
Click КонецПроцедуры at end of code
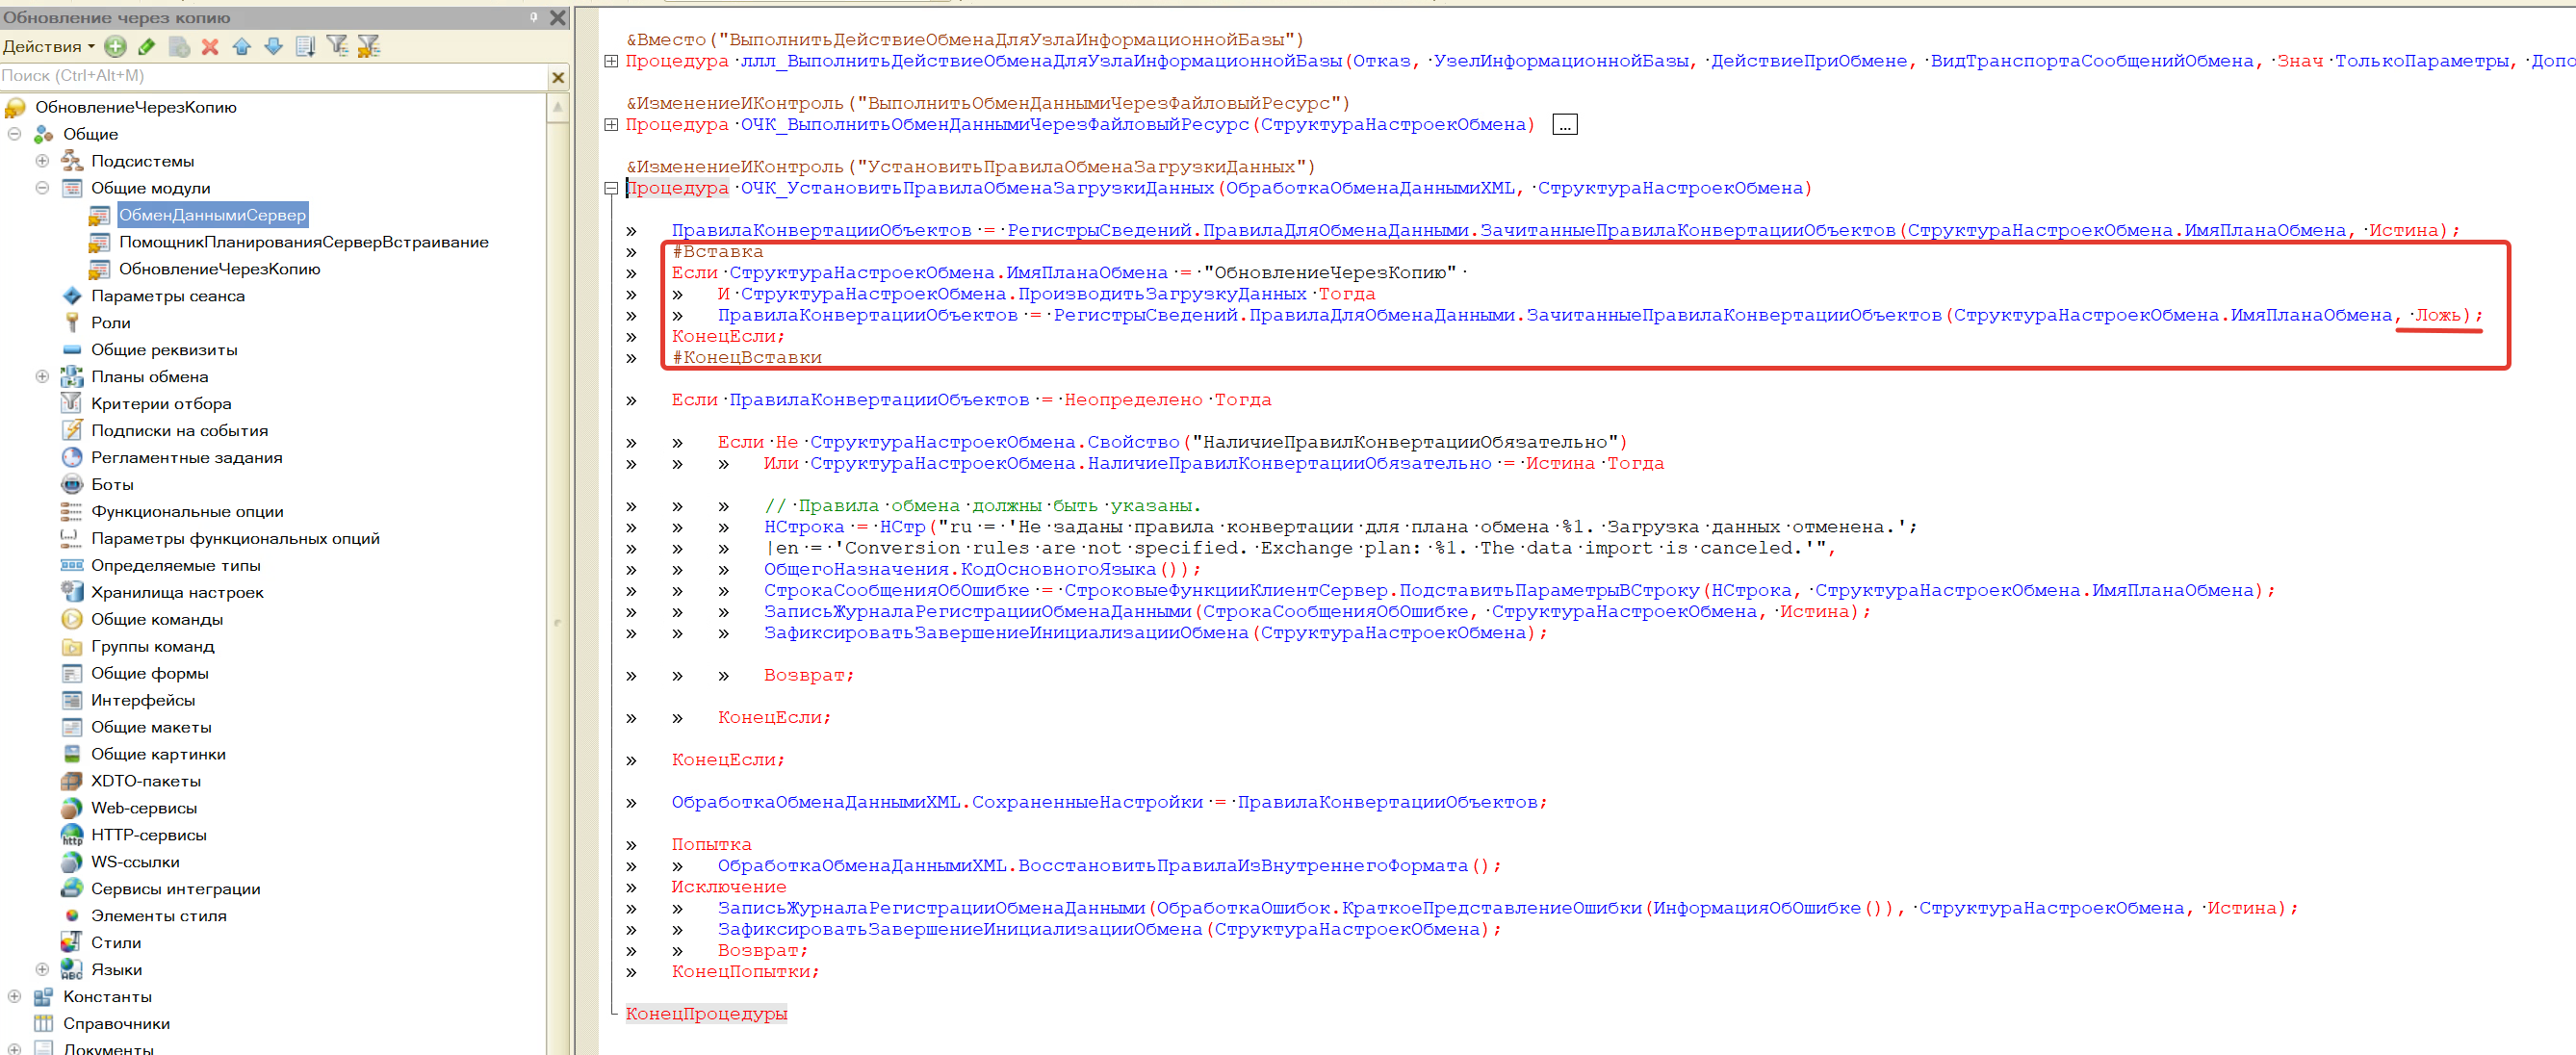click(706, 1014)
